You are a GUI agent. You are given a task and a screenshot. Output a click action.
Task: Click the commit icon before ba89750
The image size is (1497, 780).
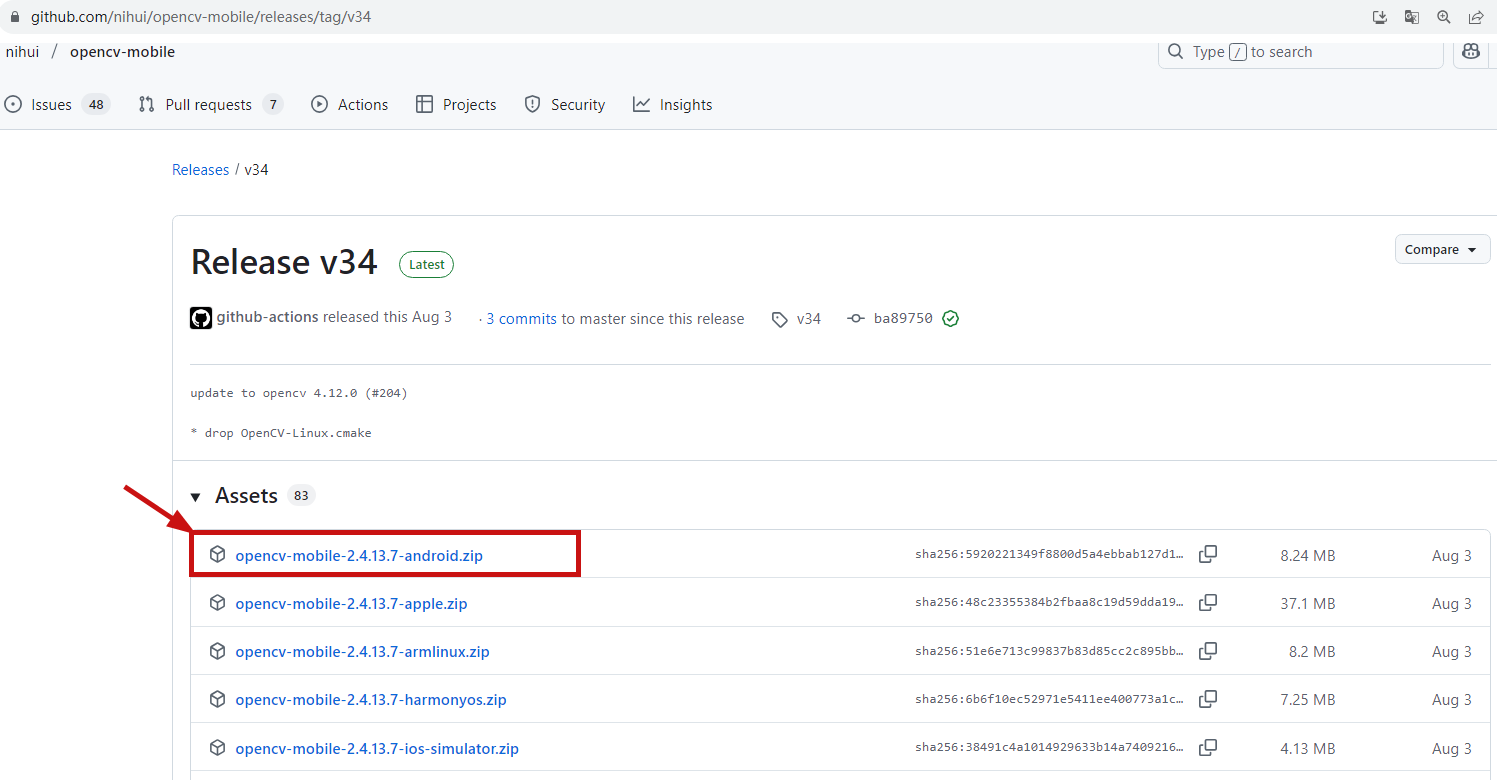pyautogui.click(x=855, y=318)
